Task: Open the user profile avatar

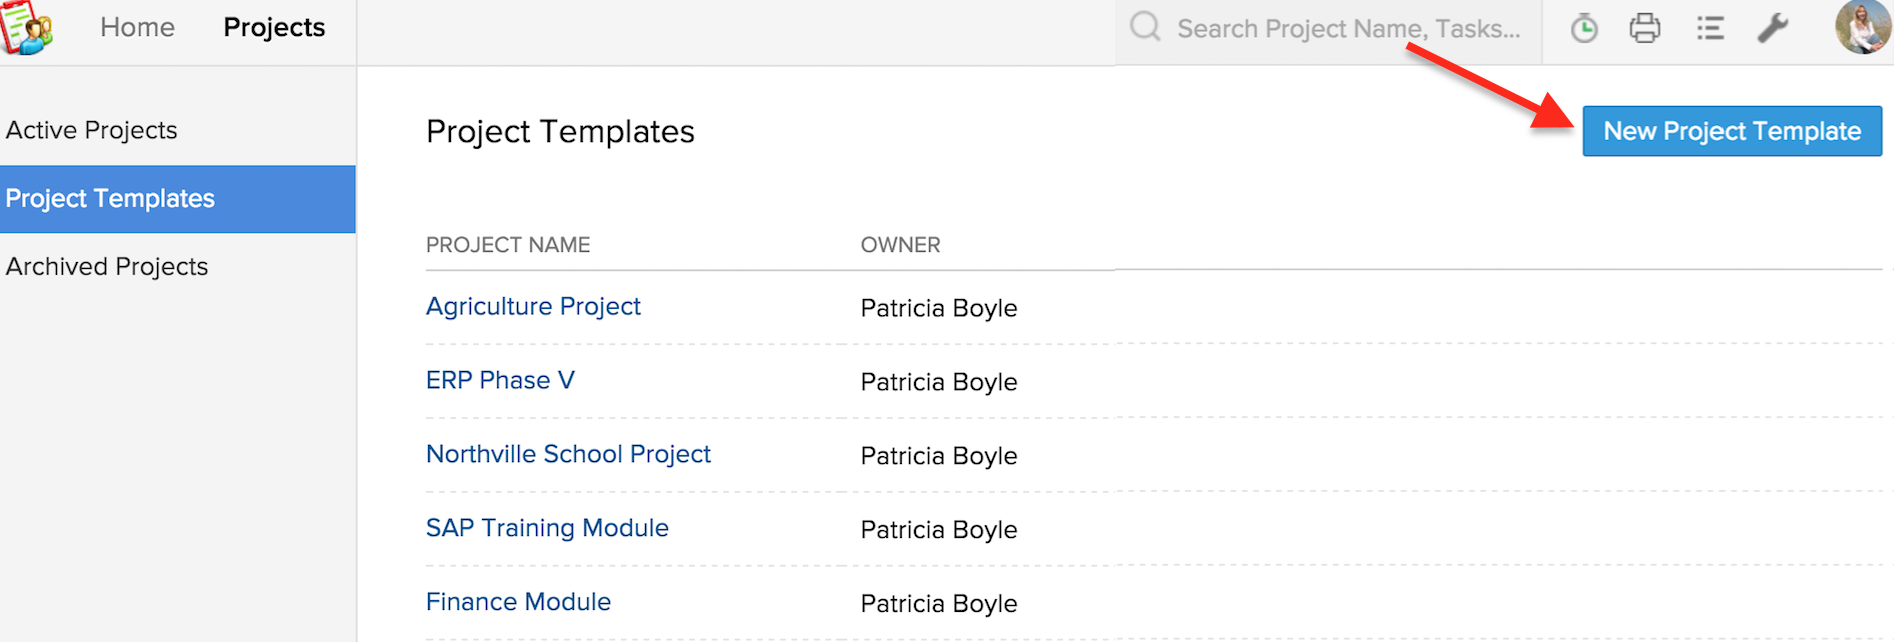Action: point(1862,28)
